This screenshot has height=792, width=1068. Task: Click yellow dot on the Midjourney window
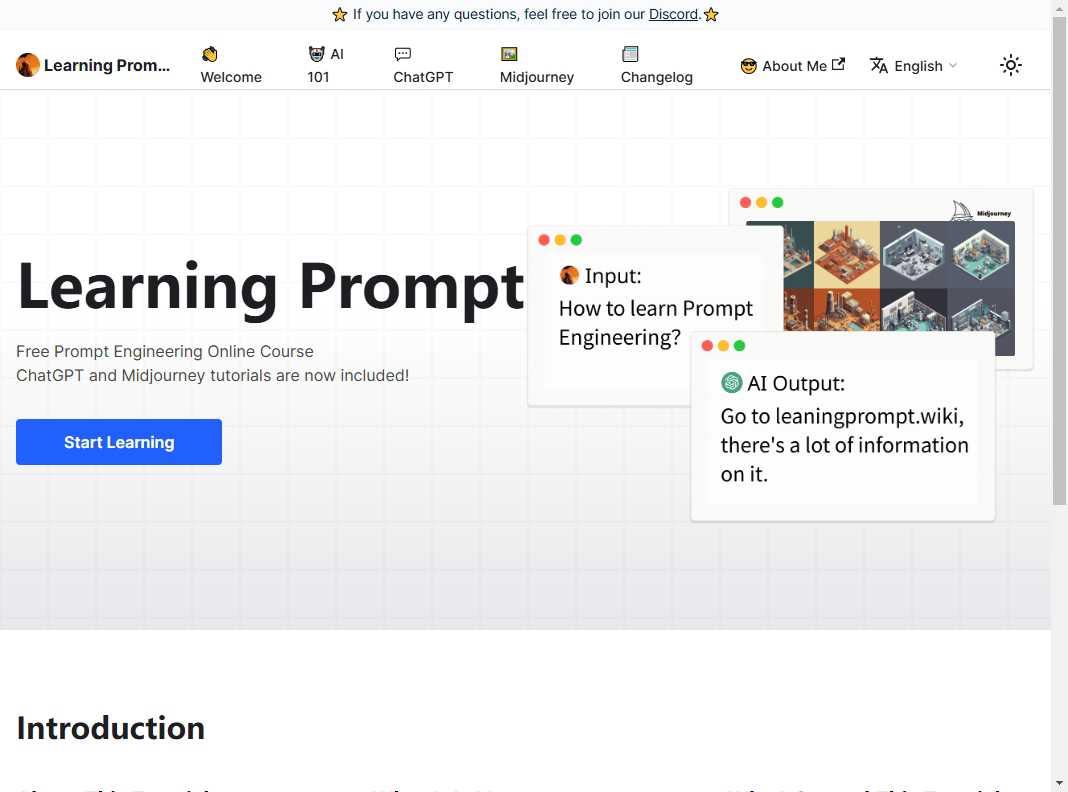(x=761, y=202)
